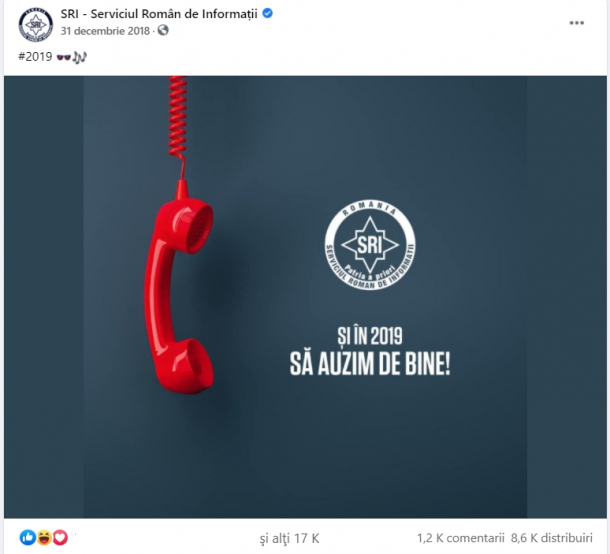This screenshot has width=610, height=554.
Task: Click the ȘI ÎN 2019 heading in the image
Action: coord(370,336)
